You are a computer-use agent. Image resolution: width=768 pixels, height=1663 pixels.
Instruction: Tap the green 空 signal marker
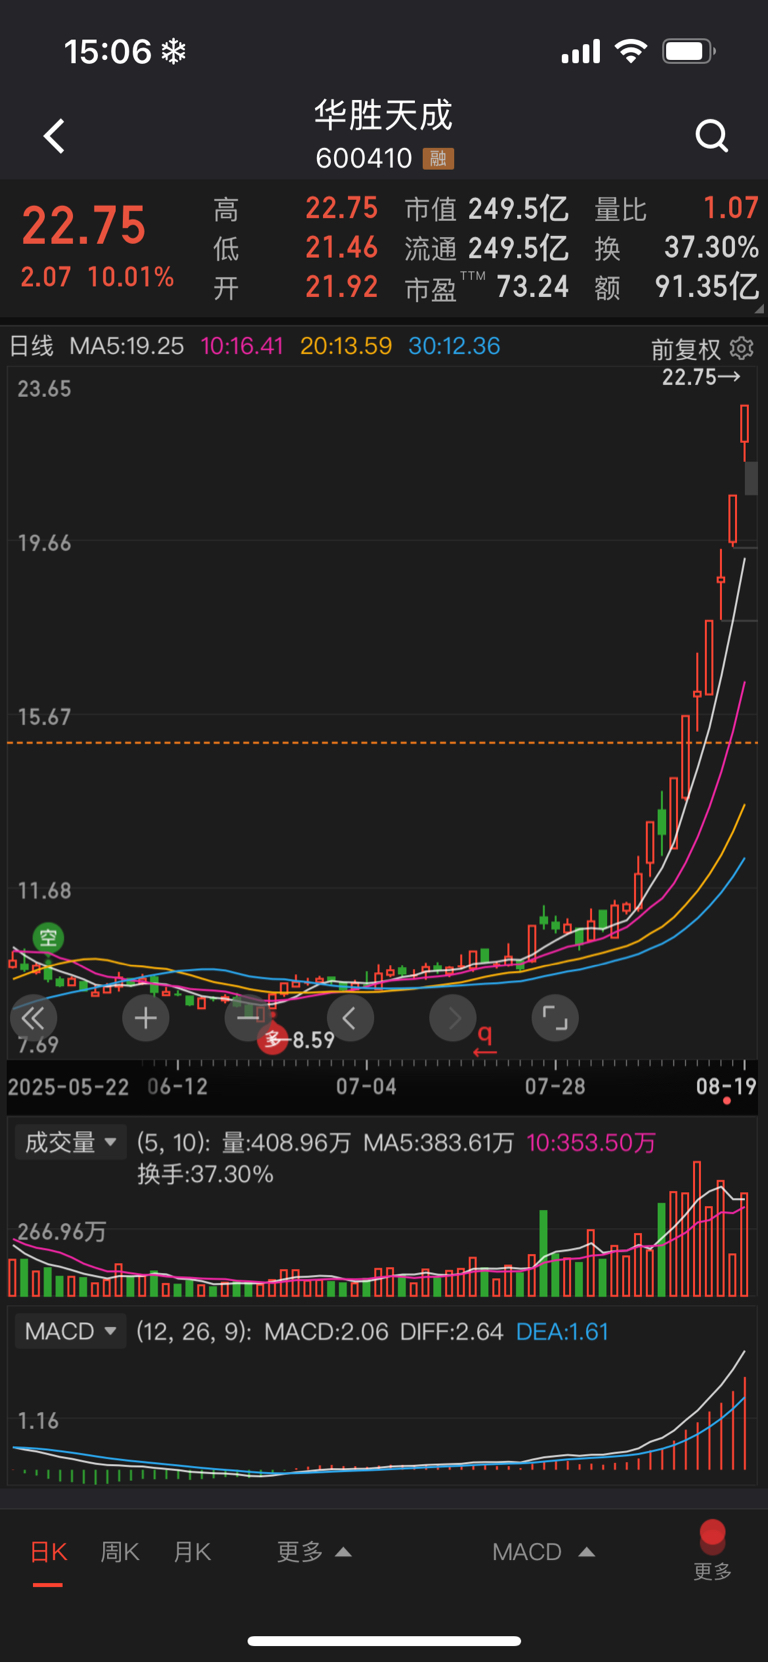pos(48,938)
